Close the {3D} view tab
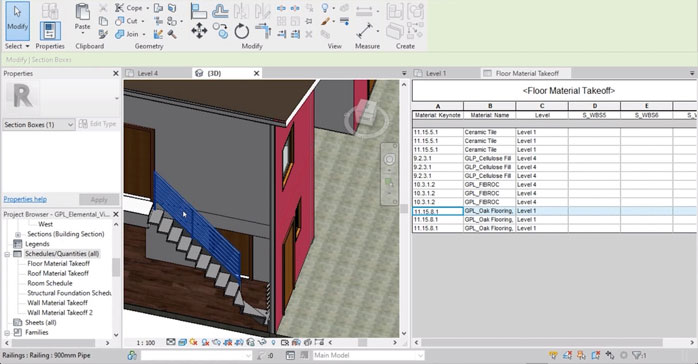 [256, 73]
